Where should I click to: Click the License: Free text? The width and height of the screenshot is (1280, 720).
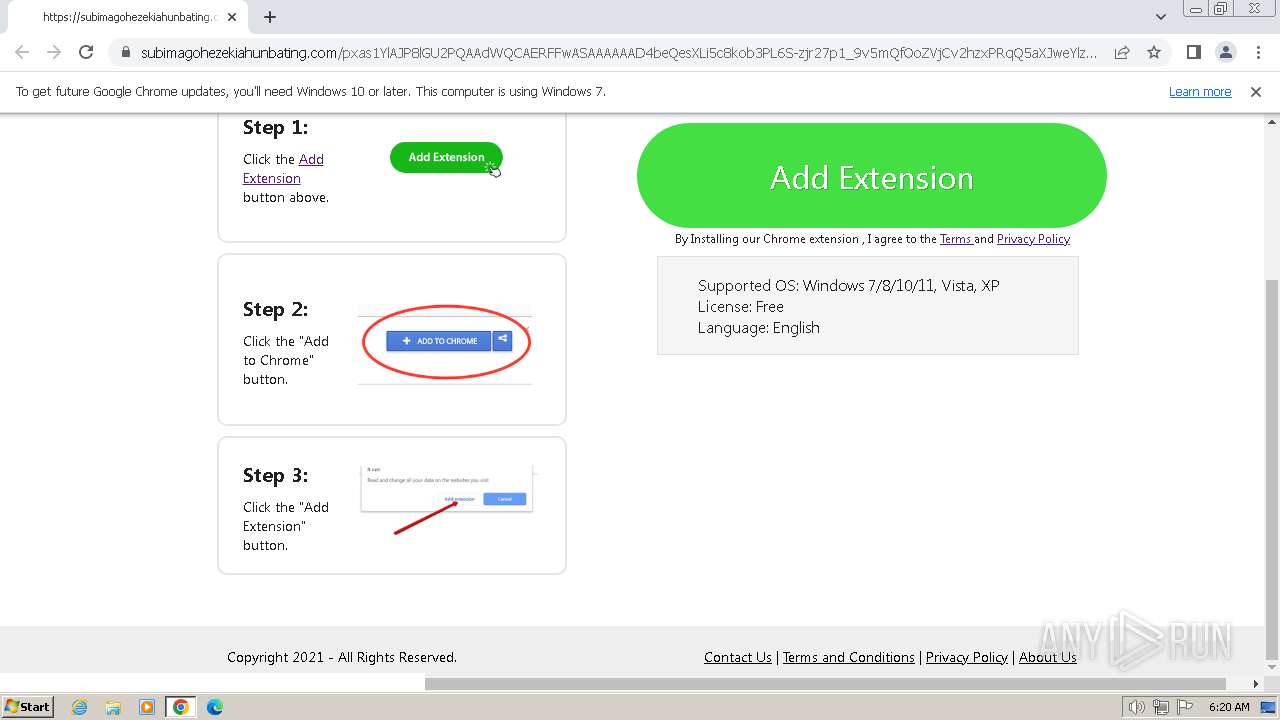click(x=741, y=307)
